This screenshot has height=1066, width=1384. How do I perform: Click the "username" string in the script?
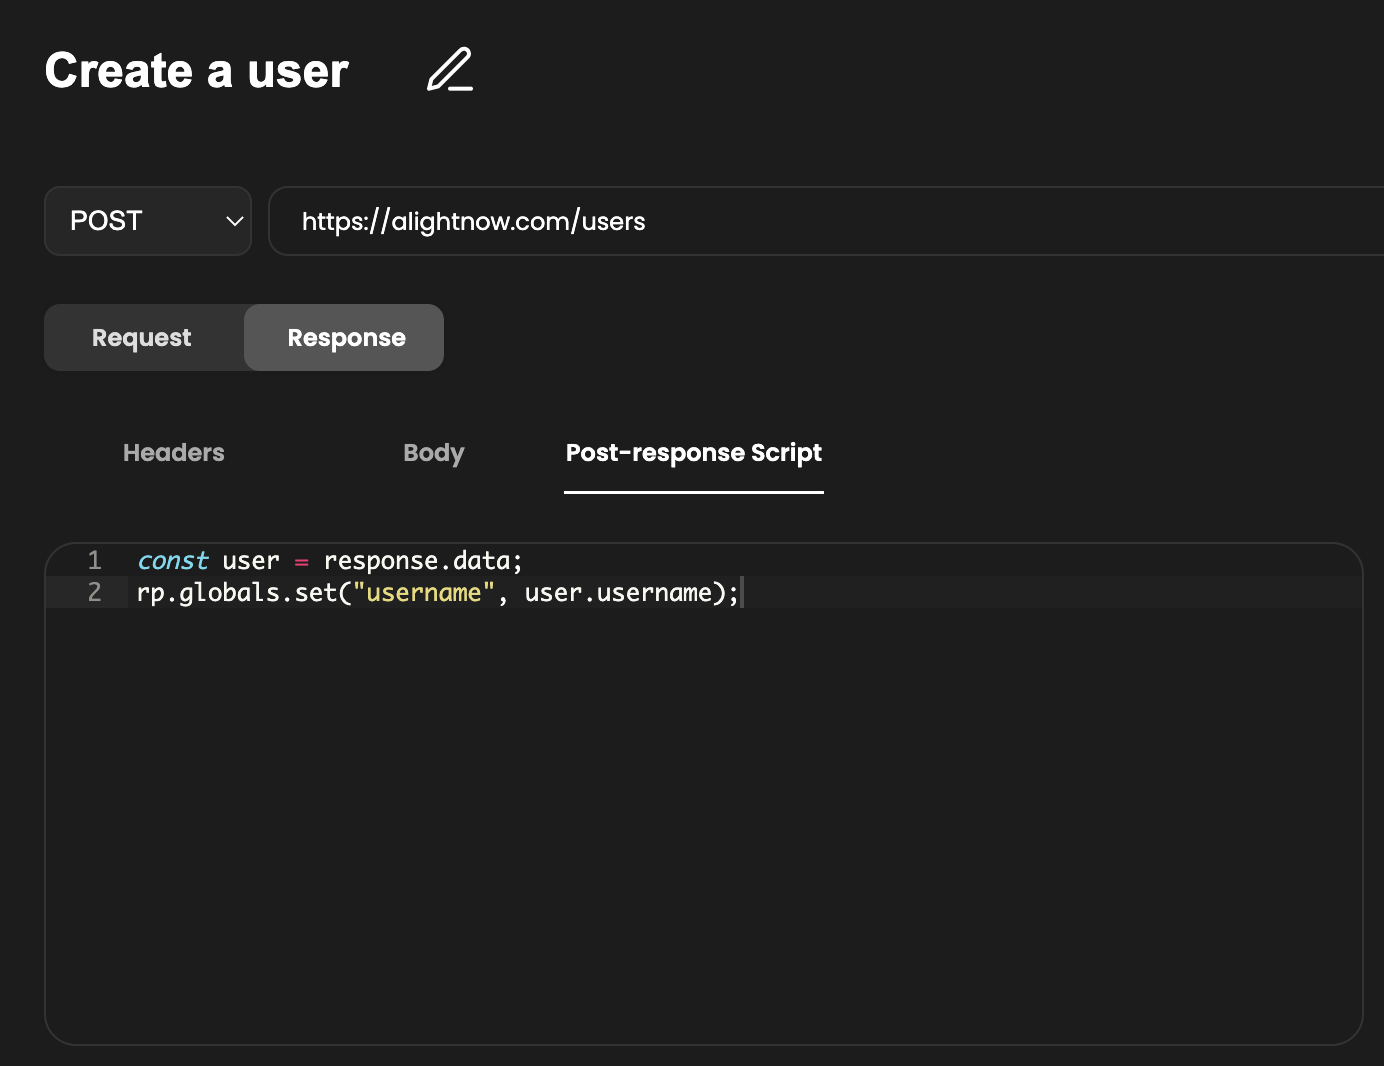pyautogui.click(x=424, y=592)
